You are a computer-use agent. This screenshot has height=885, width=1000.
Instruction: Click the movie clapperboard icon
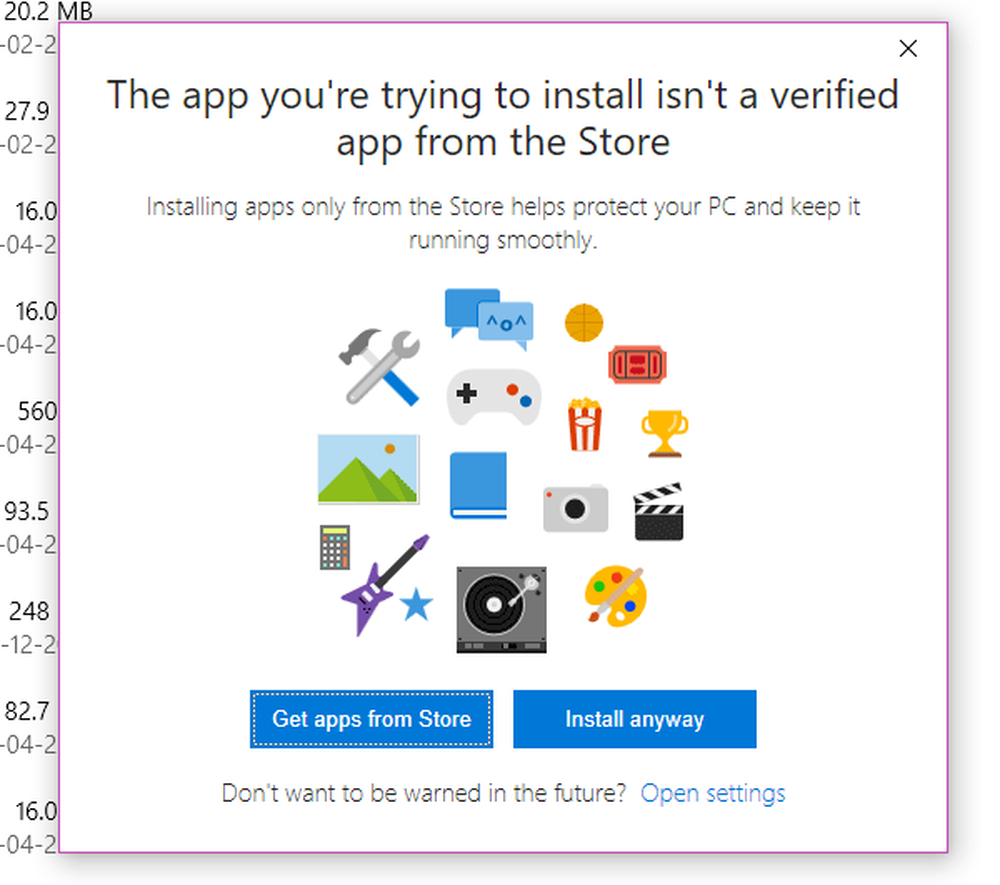659,512
